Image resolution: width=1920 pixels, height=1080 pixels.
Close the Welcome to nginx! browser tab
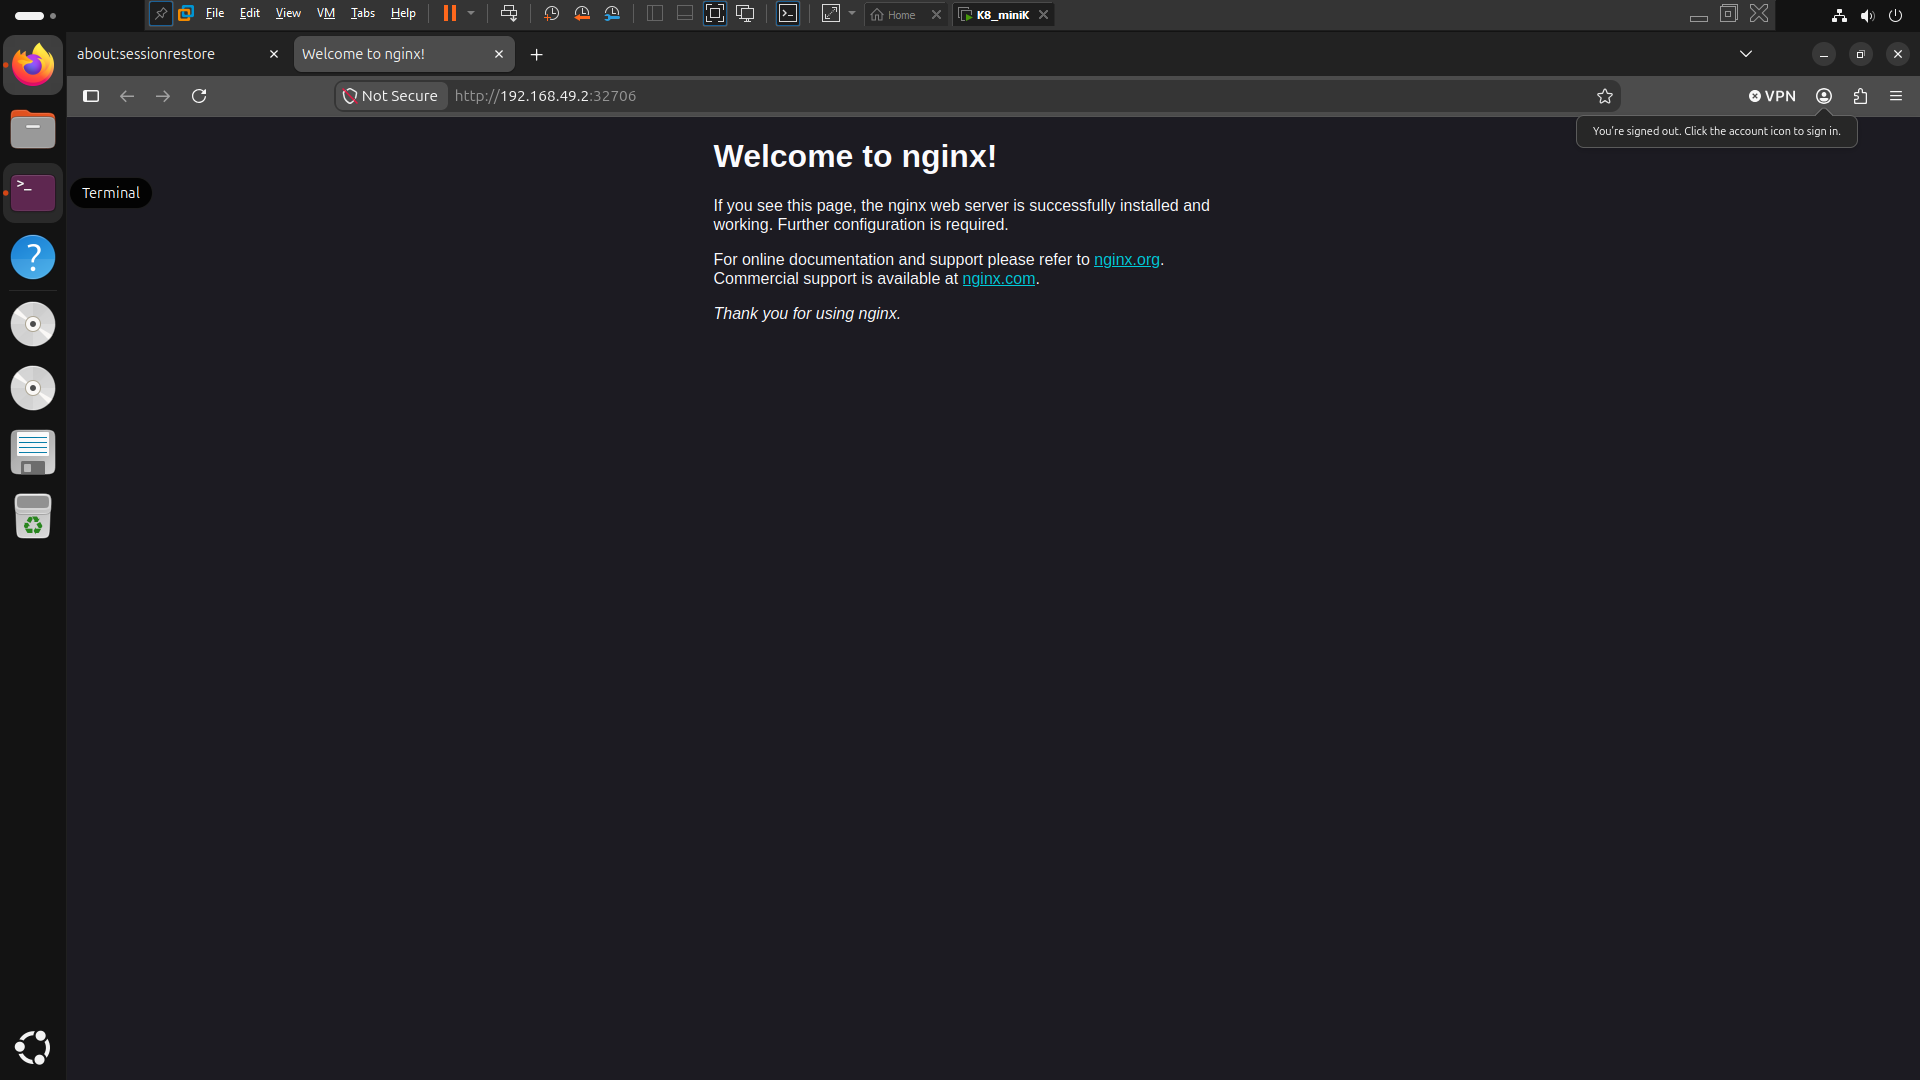click(x=499, y=54)
